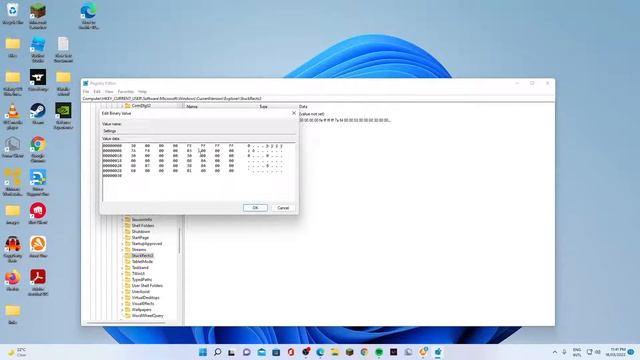Select the Taskband key in the tree
640x360 pixels.
point(140,268)
